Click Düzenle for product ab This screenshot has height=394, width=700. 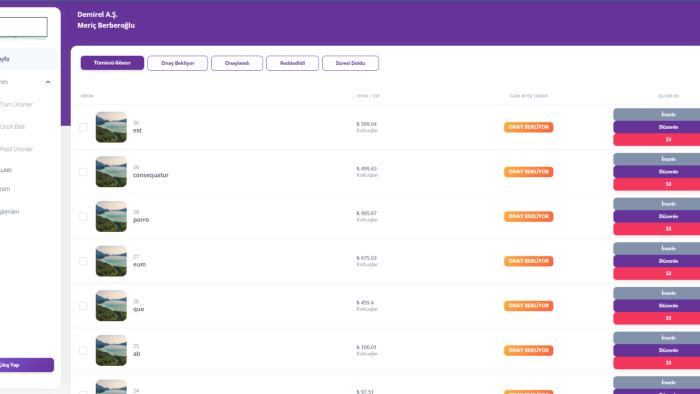click(x=657, y=350)
